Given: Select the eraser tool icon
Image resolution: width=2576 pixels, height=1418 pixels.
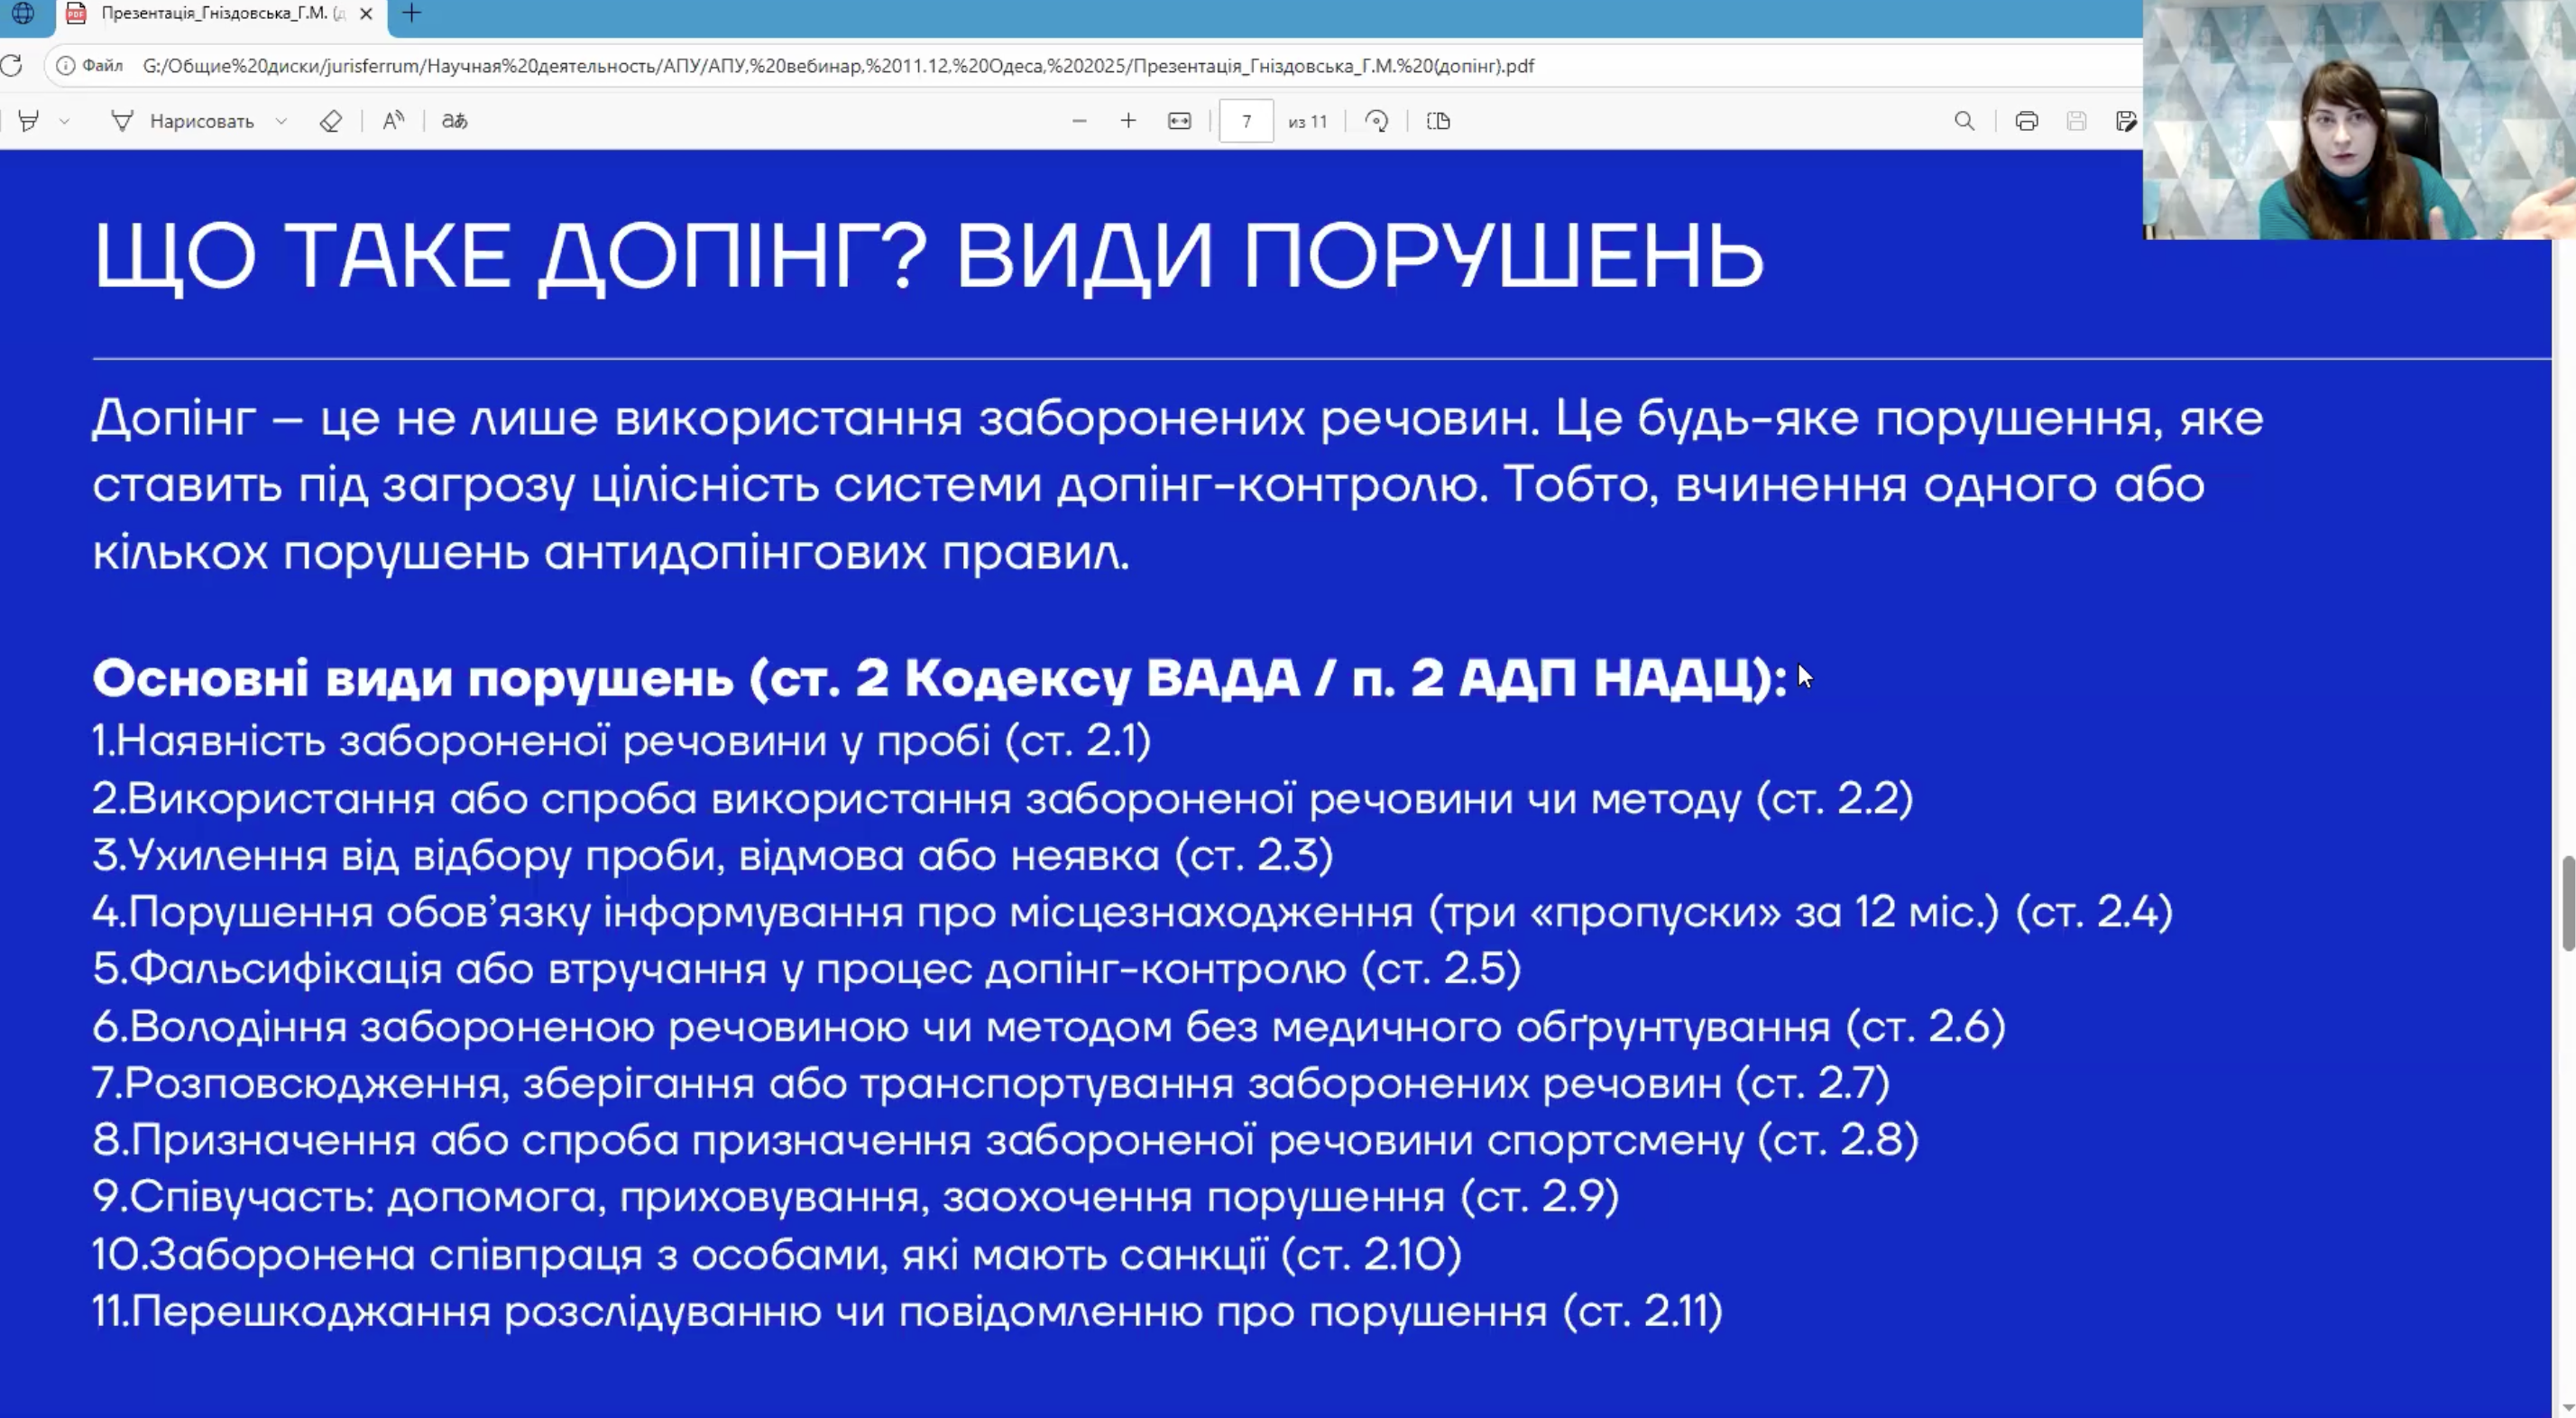Looking at the screenshot, I should click(331, 121).
